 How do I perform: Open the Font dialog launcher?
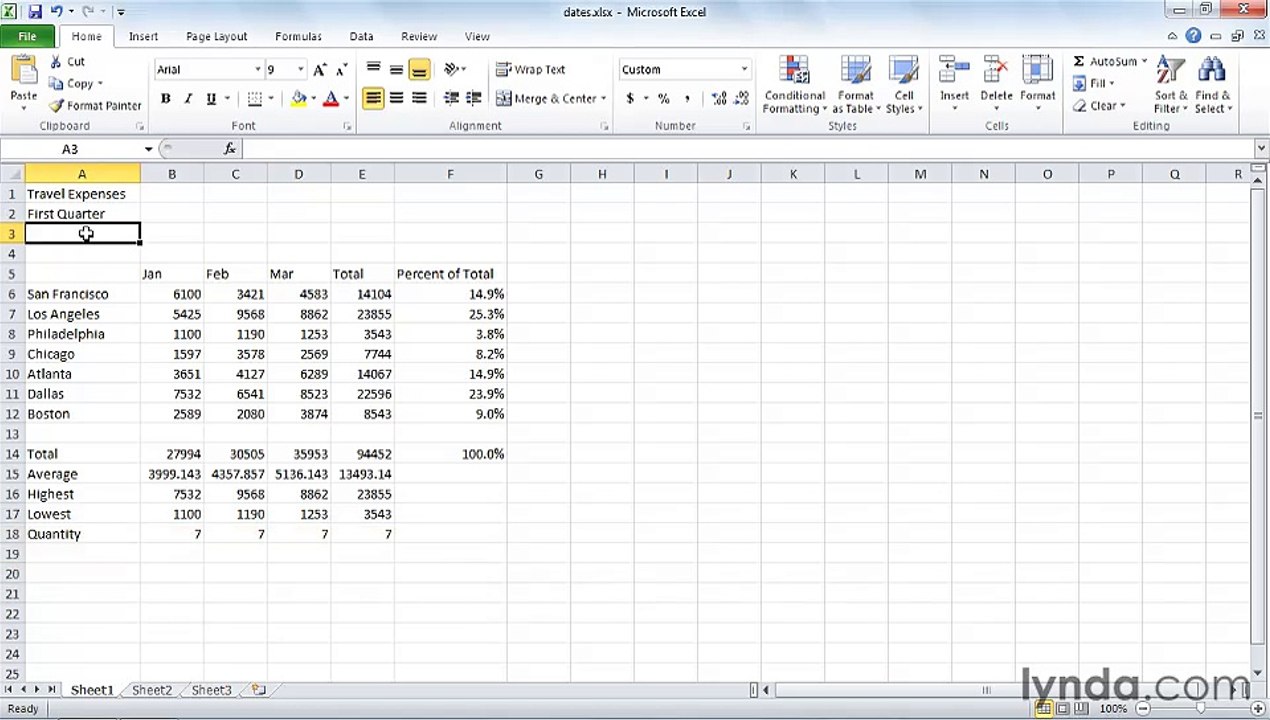coord(347,127)
